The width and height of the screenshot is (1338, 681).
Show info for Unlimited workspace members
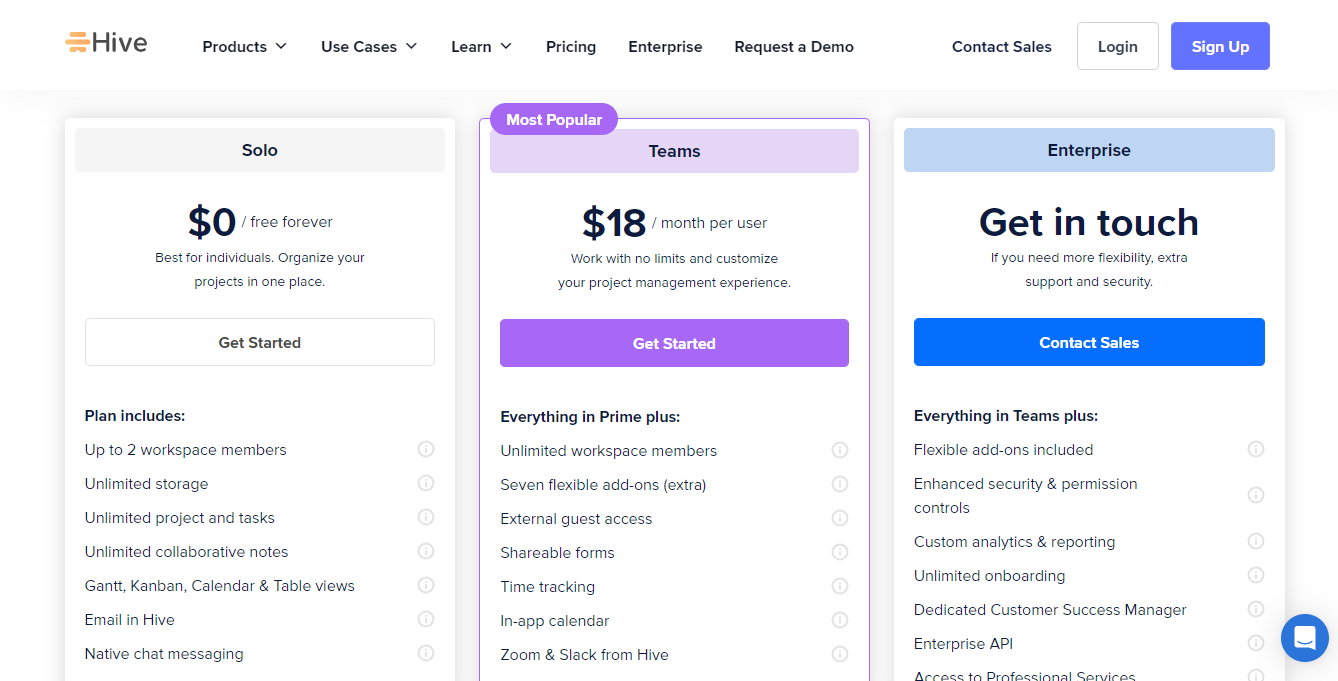tap(840, 451)
